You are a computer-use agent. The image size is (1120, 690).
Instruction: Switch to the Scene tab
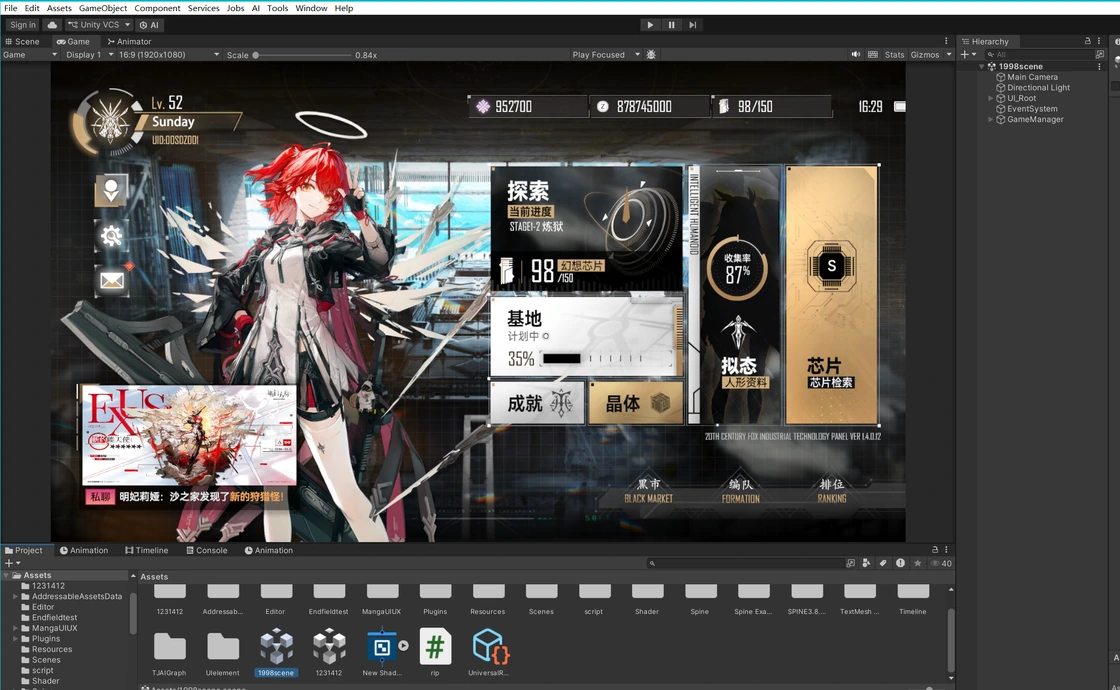pos(23,41)
